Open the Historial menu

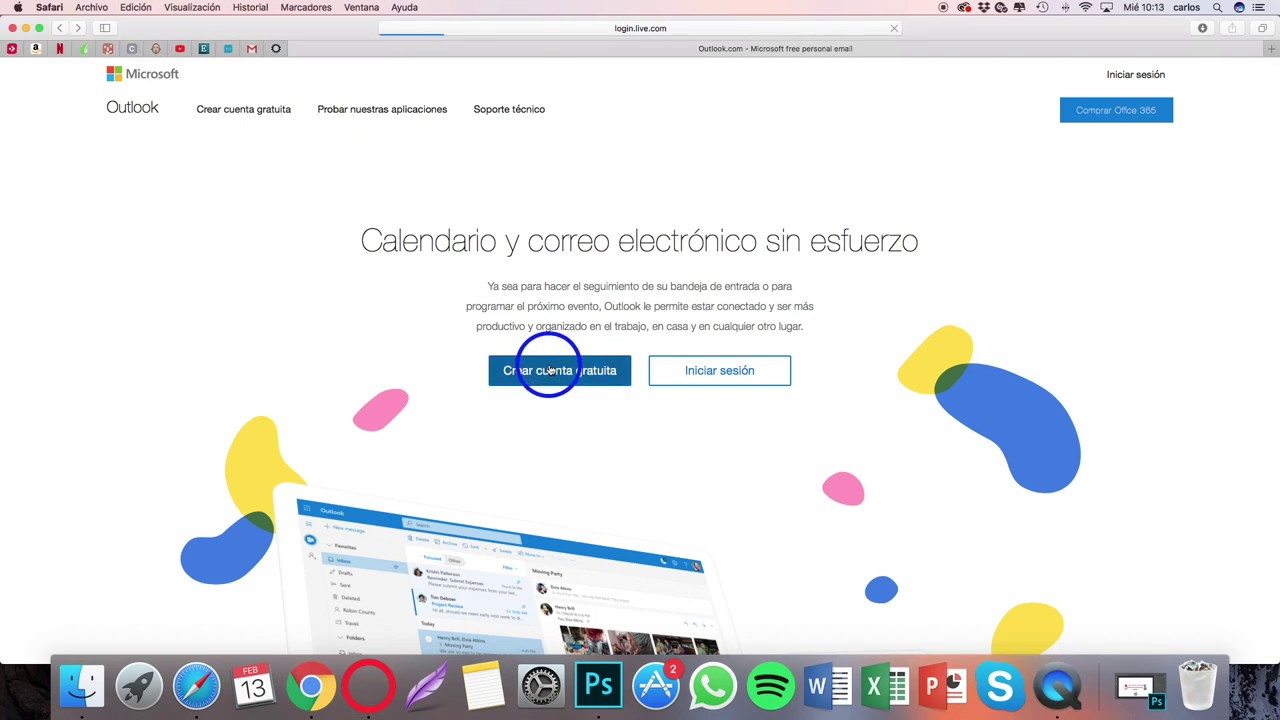pyautogui.click(x=250, y=7)
